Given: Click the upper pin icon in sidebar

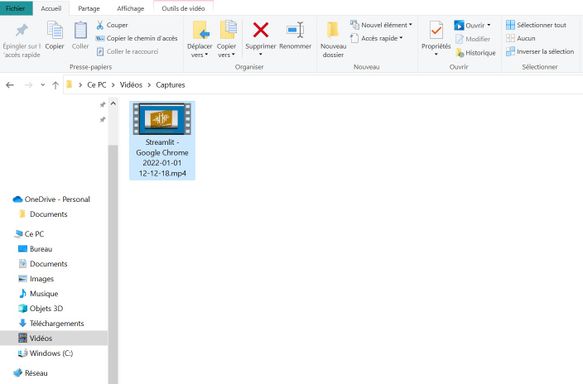Looking at the screenshot, I should [103, 105].
